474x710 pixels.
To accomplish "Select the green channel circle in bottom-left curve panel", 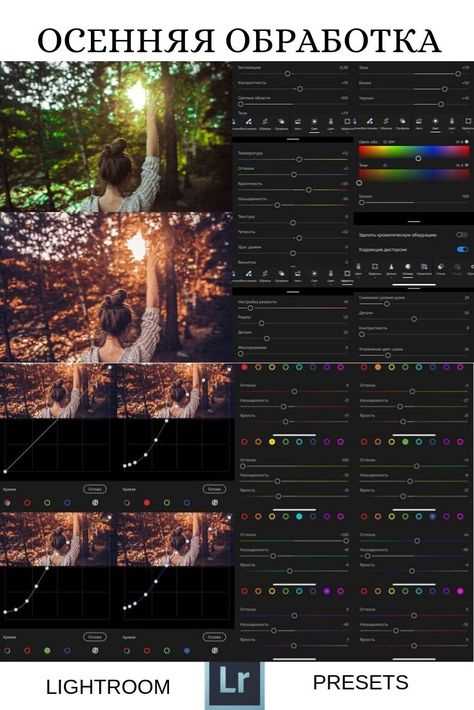I will coord(47,651).
